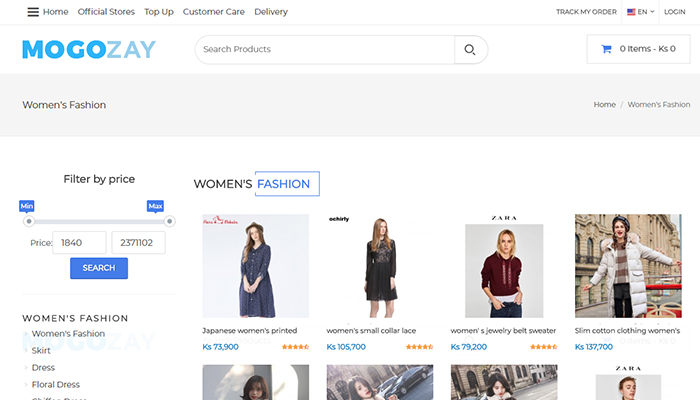Image resolution: width=700 pixels, height=400 pixels.
Task: Open the hamburger menu icon
Action: point(33,12)
